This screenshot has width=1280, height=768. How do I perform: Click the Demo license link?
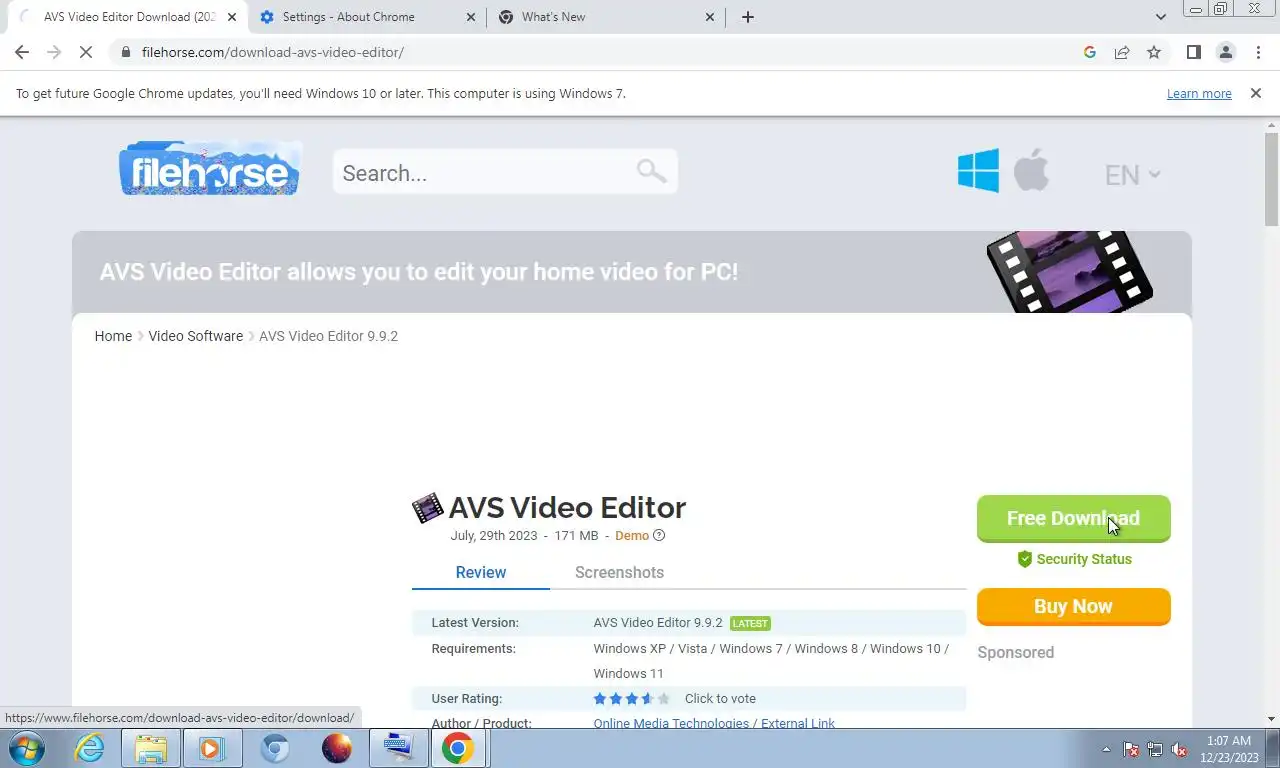tap(632, 536)
